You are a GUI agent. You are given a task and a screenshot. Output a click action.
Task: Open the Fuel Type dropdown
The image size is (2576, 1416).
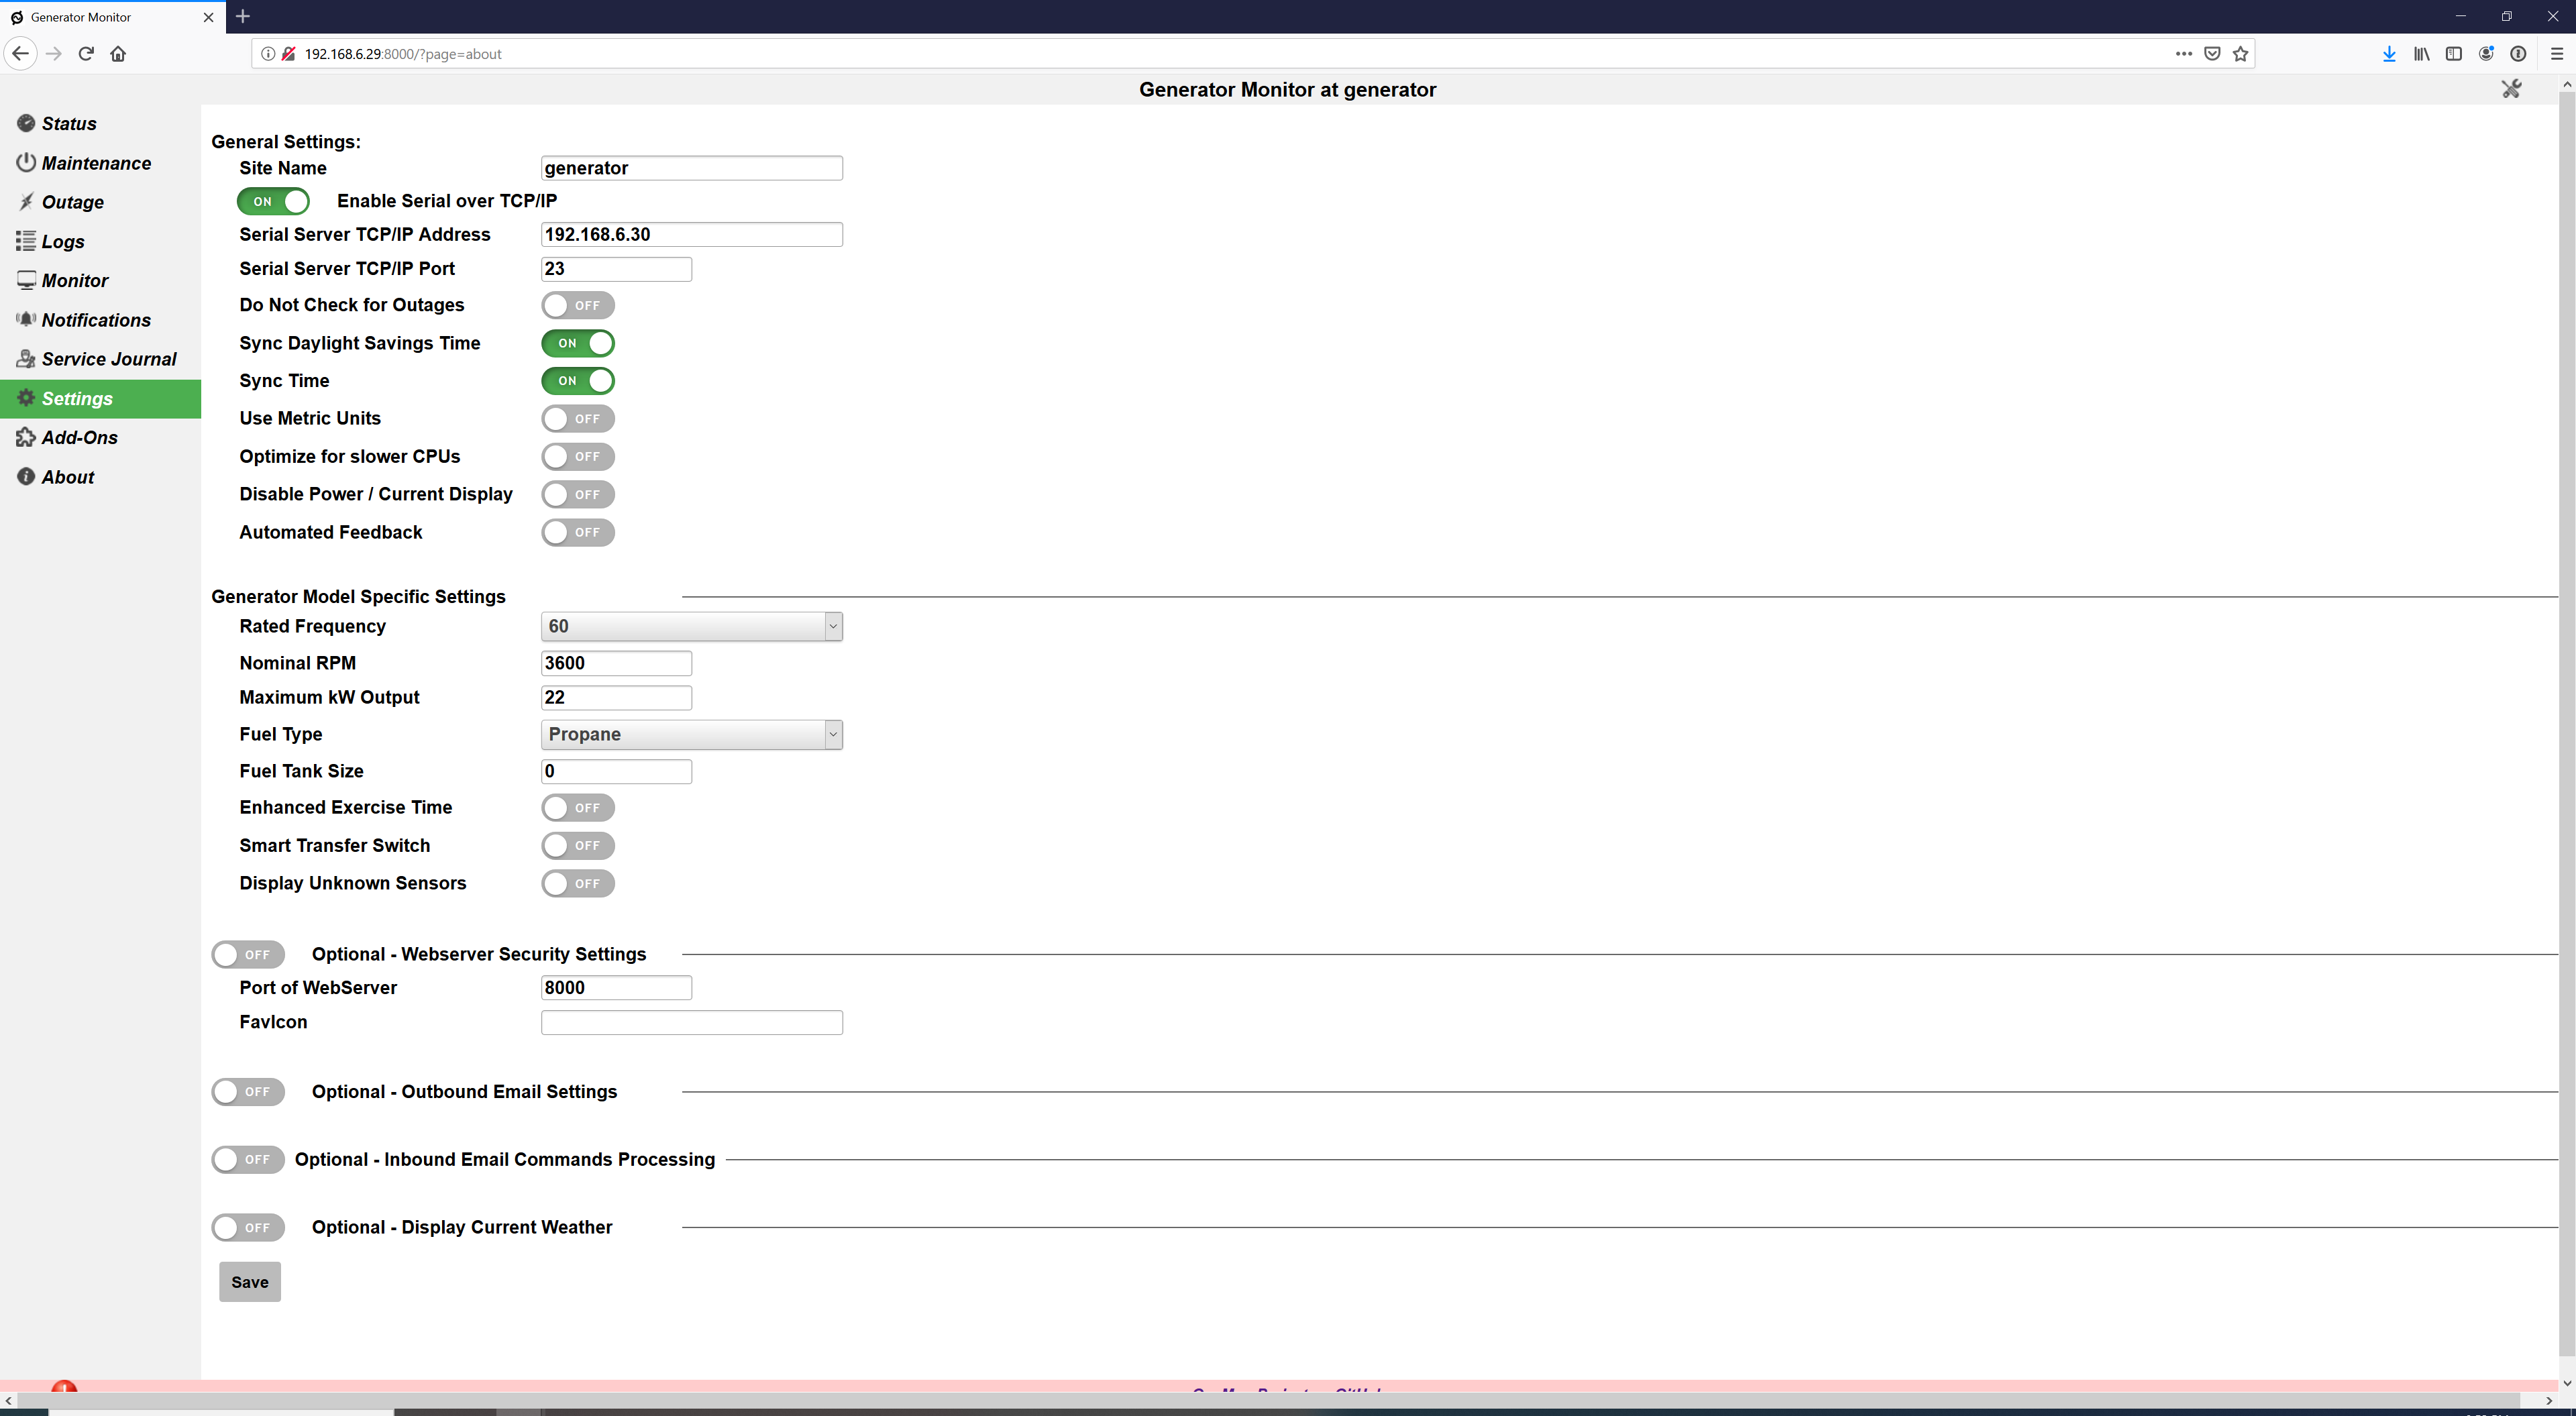(x=692, y=734)
